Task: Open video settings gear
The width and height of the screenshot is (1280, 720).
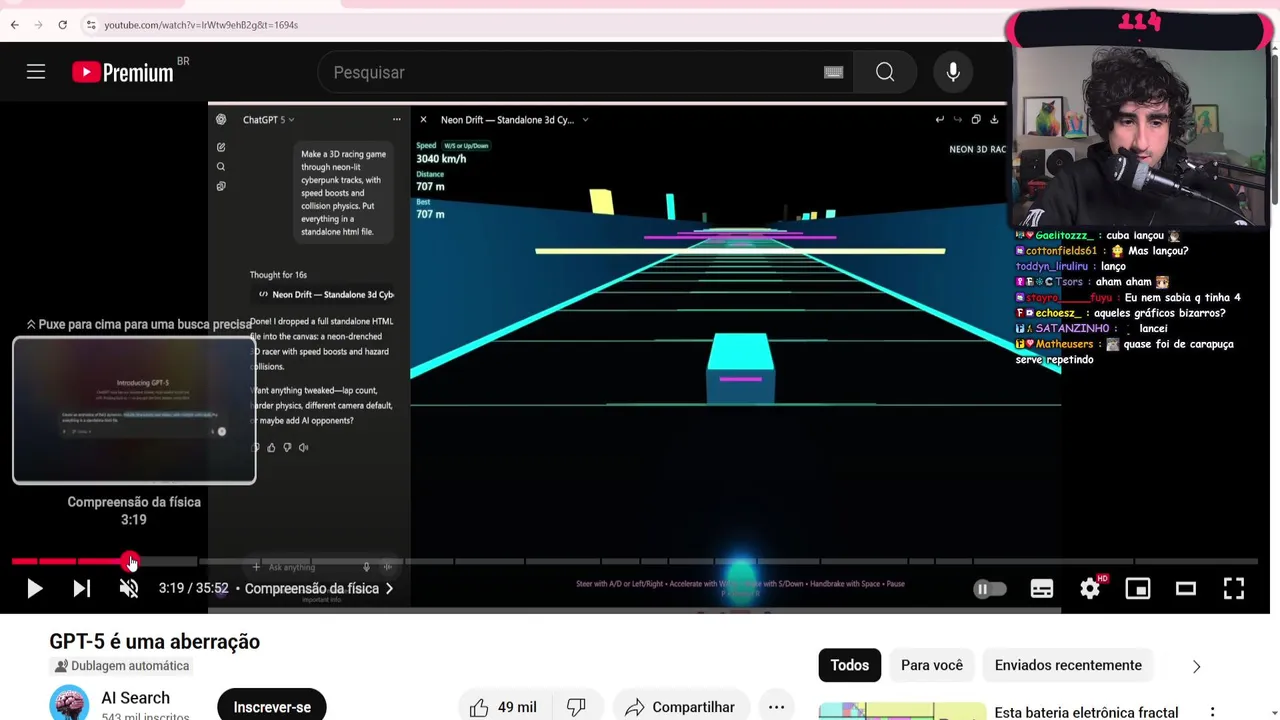Action: (1090, 589)
